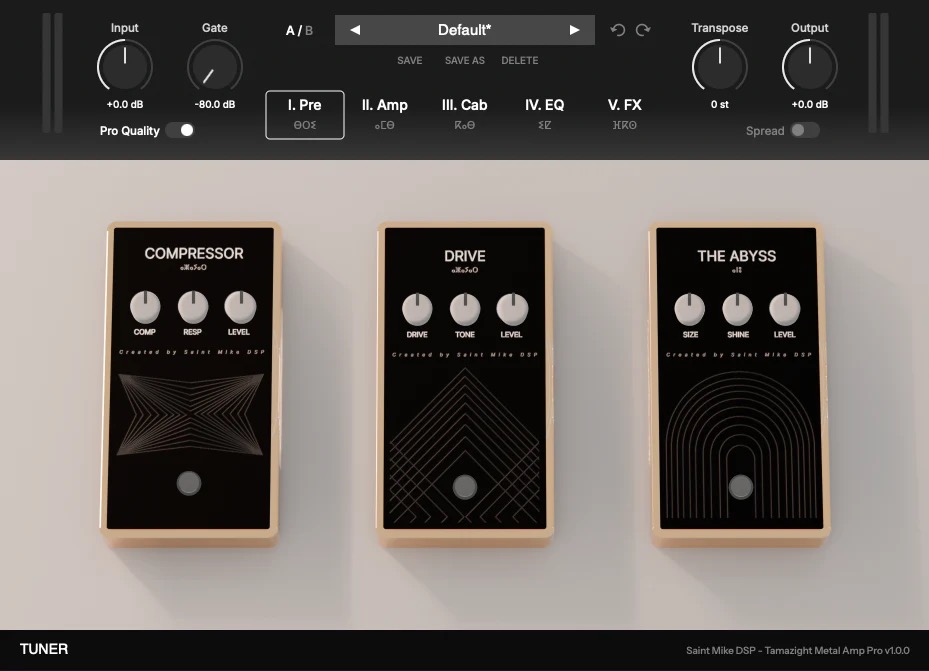Switch the A / B comparison

[299, 31]
